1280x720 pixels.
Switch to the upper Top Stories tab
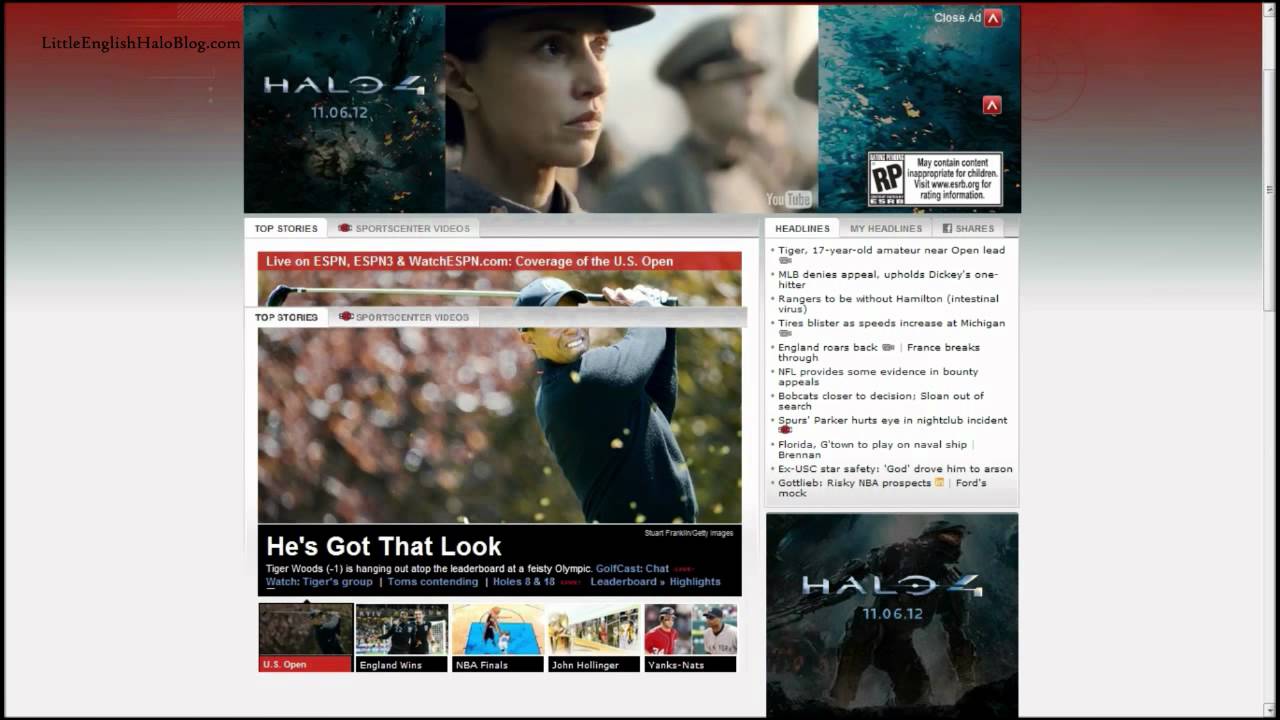(x=286, y=228)
